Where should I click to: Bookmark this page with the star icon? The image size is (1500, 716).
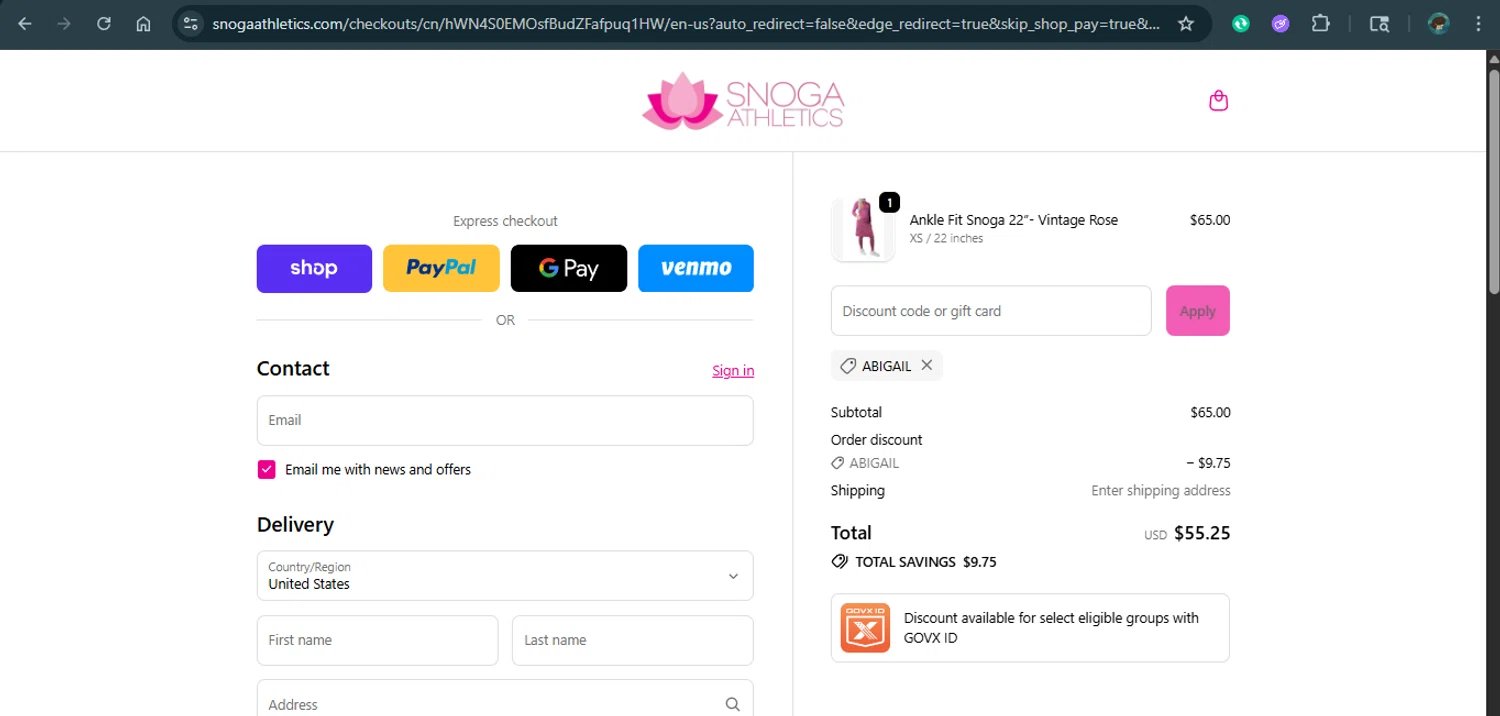tap(1186, 24)
